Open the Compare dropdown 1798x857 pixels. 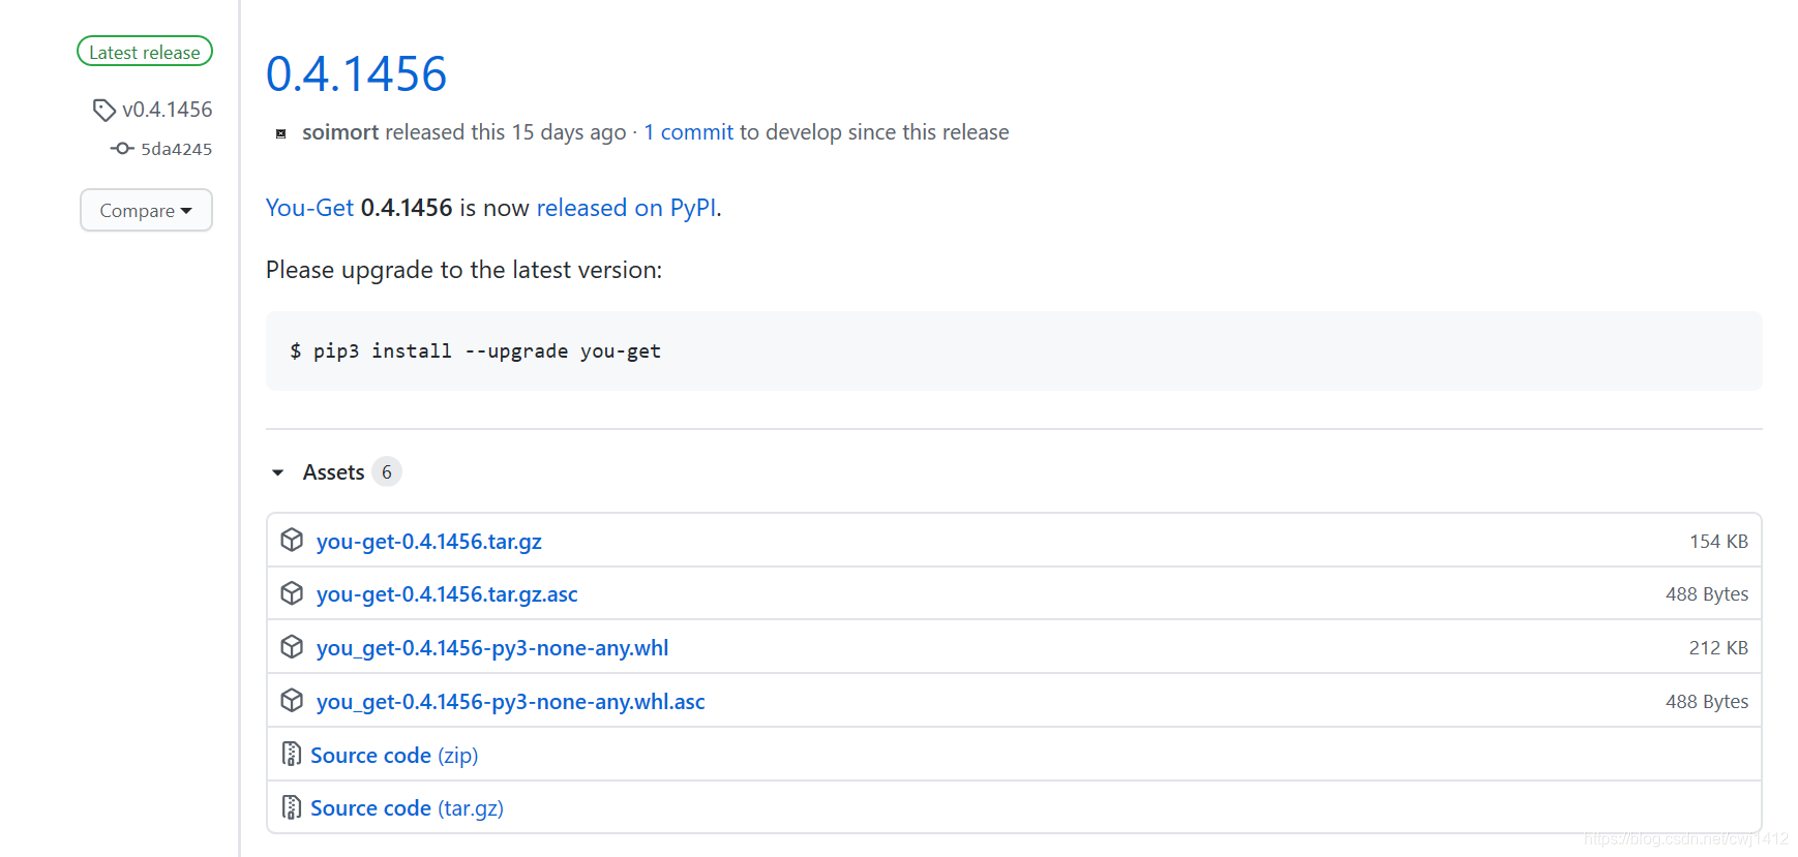[x=146, y=210]
